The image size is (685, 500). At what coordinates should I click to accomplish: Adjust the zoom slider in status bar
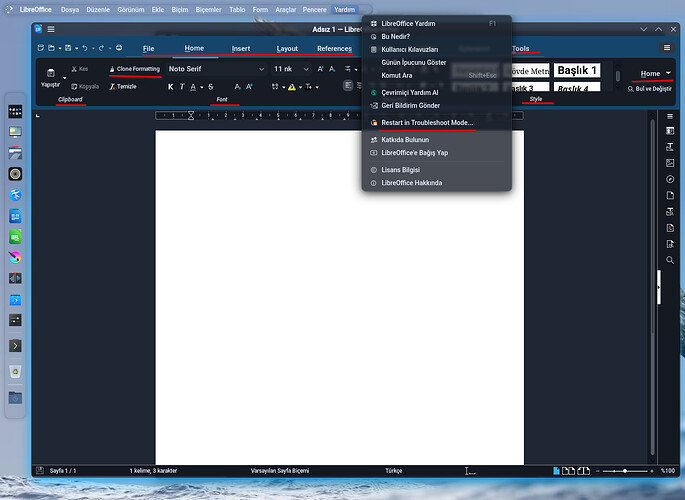coord(625,471)
